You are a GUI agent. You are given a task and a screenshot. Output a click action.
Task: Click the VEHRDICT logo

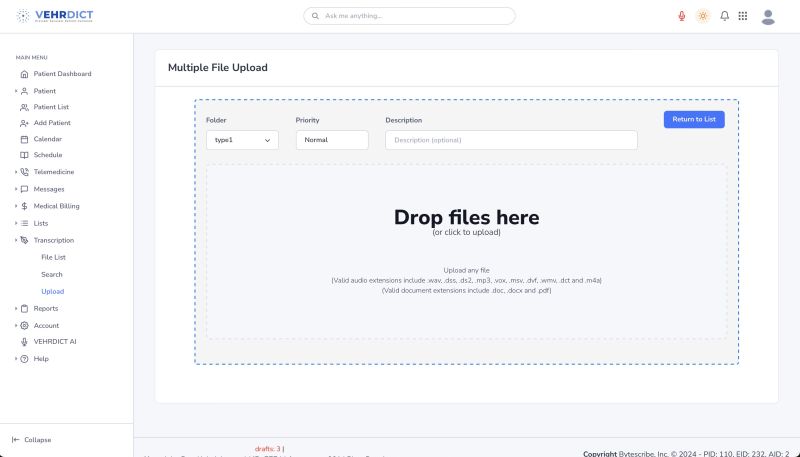[x=55, y=16]
